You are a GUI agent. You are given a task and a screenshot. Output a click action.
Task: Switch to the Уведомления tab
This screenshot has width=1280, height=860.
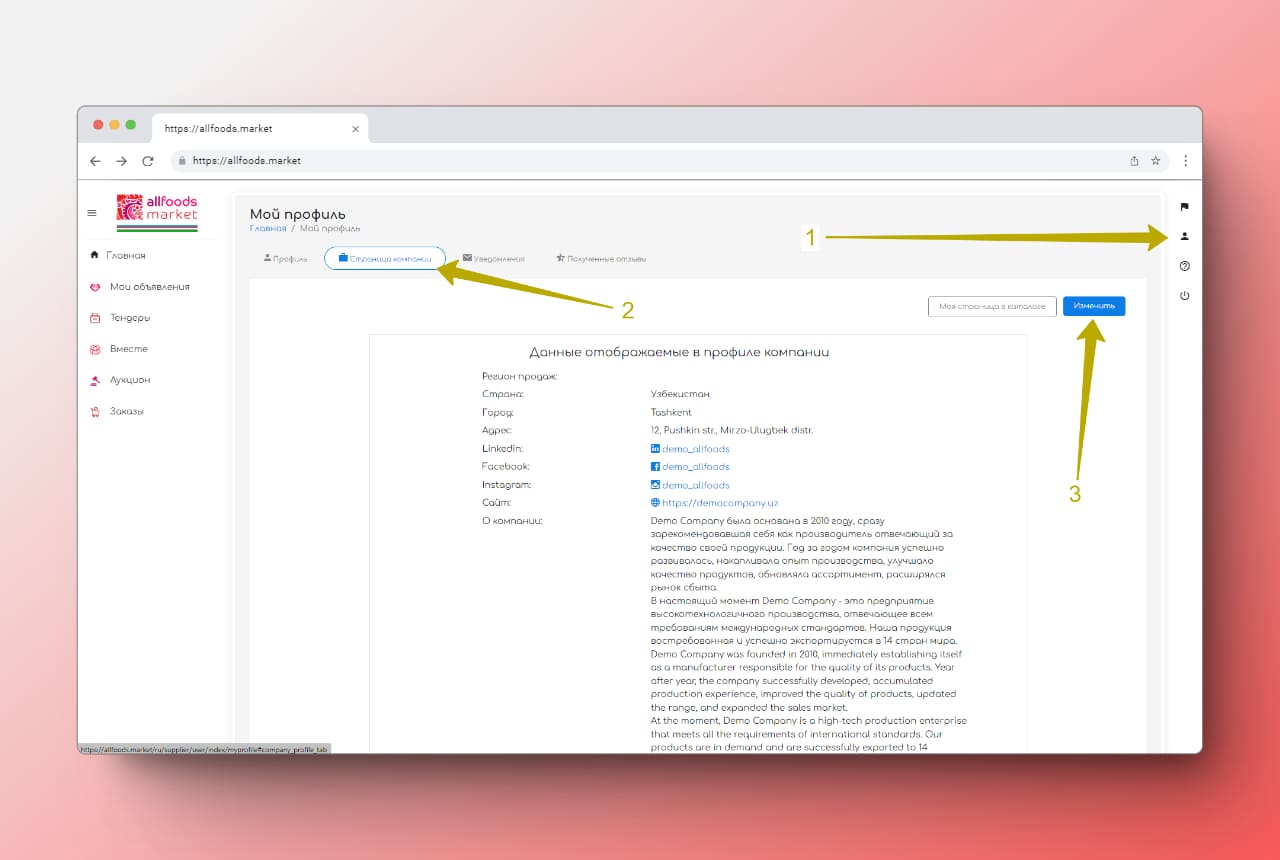coord(493,258)
